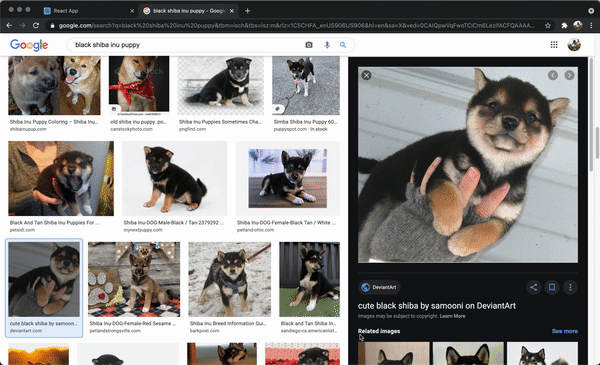Click the shibainupup.com source text

[x=28, y=129]
